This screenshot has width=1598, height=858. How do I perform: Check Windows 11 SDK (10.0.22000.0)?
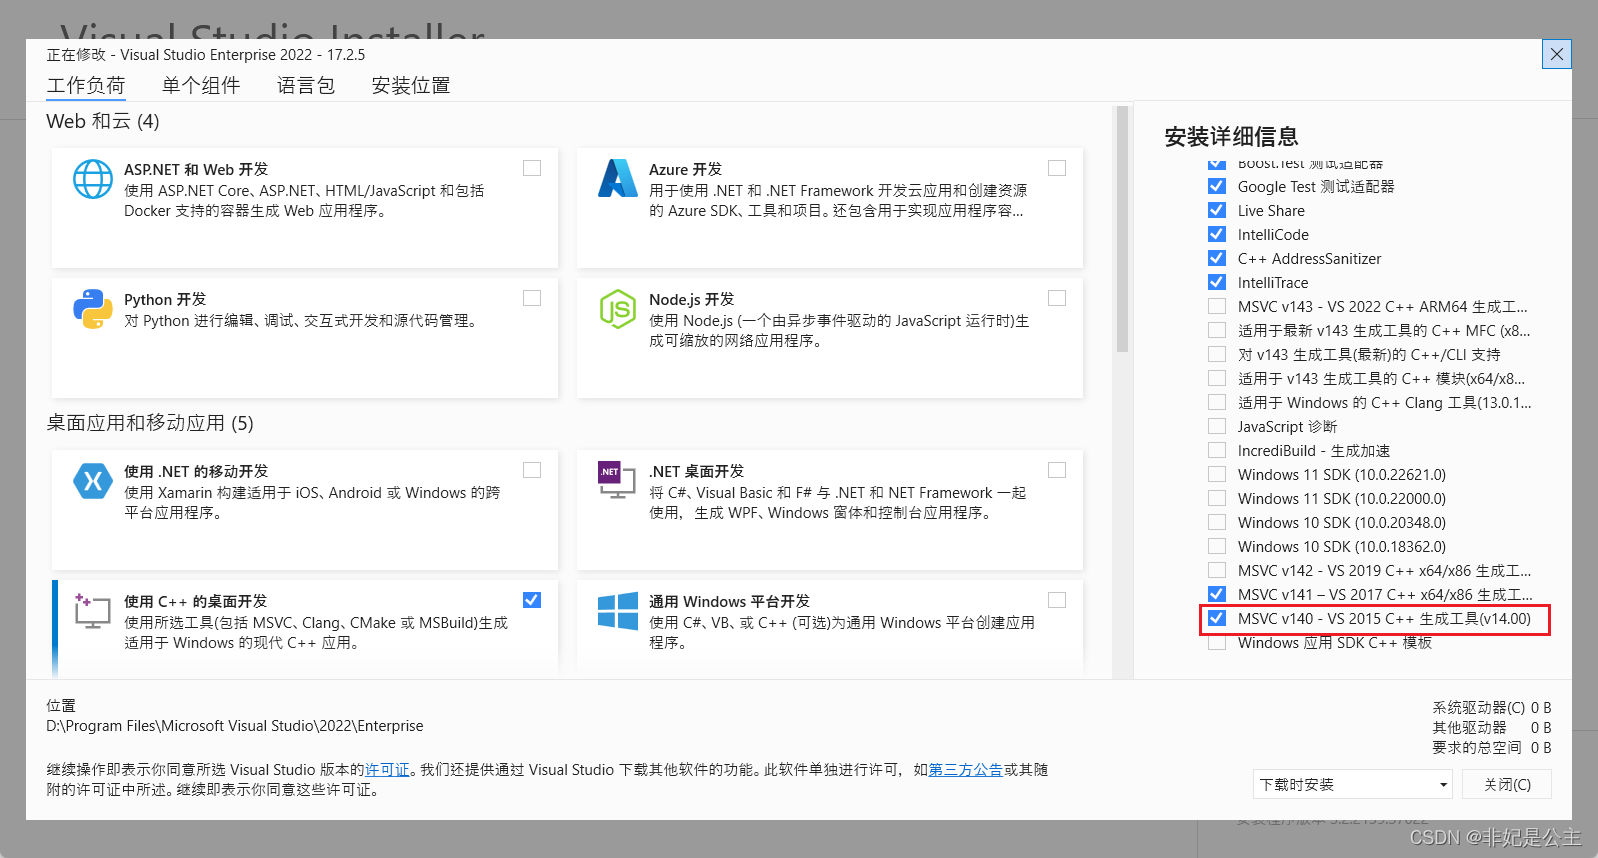pos(1217,498)
